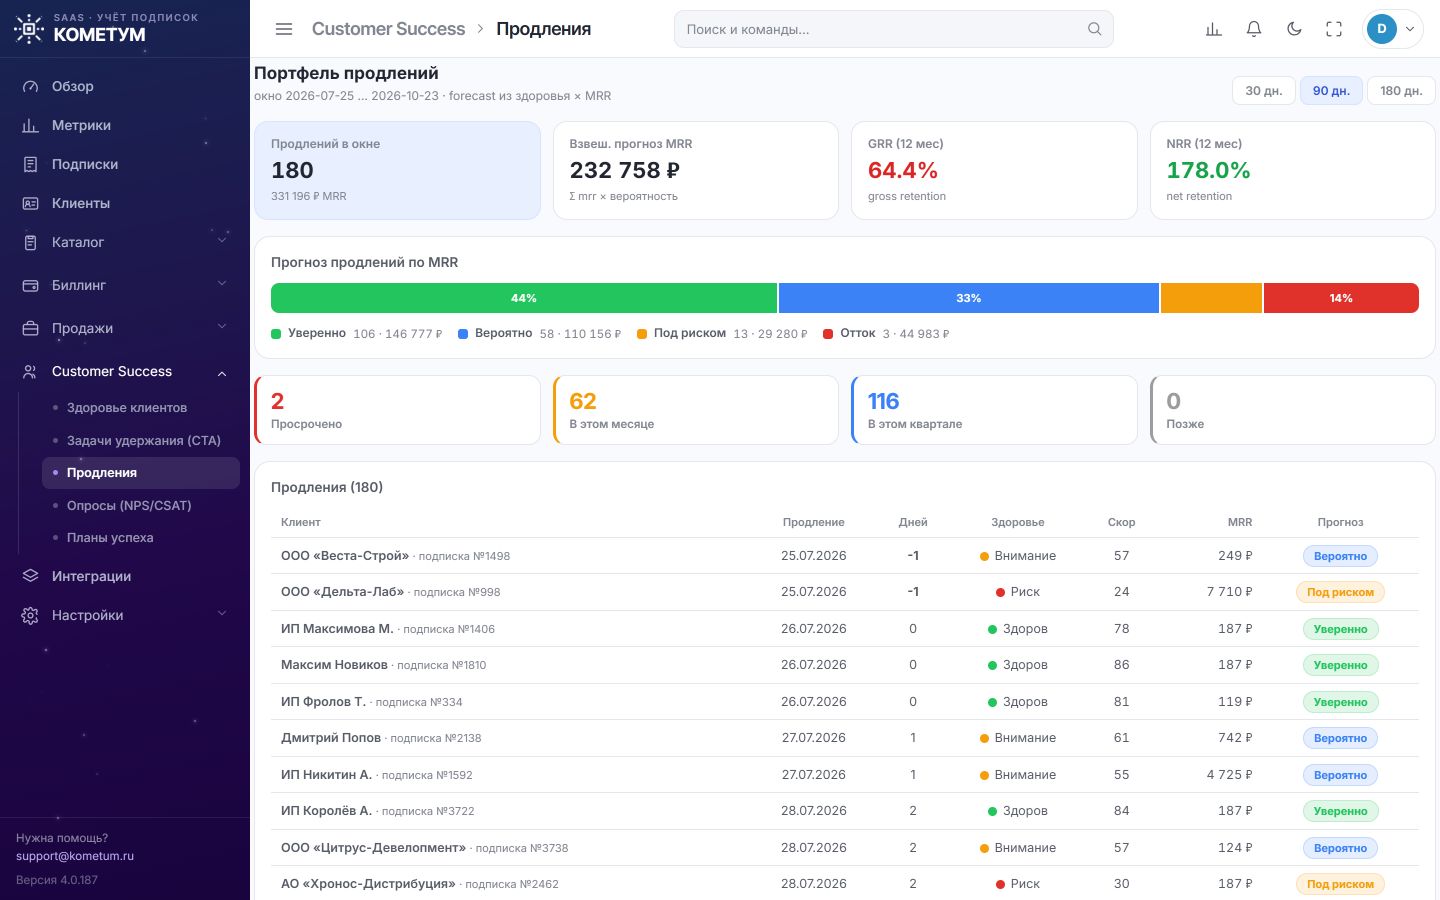The image size is (1440, 900).
Task: Filter by Позже card
Action: pyautogui.click(x=1293, y=410)
